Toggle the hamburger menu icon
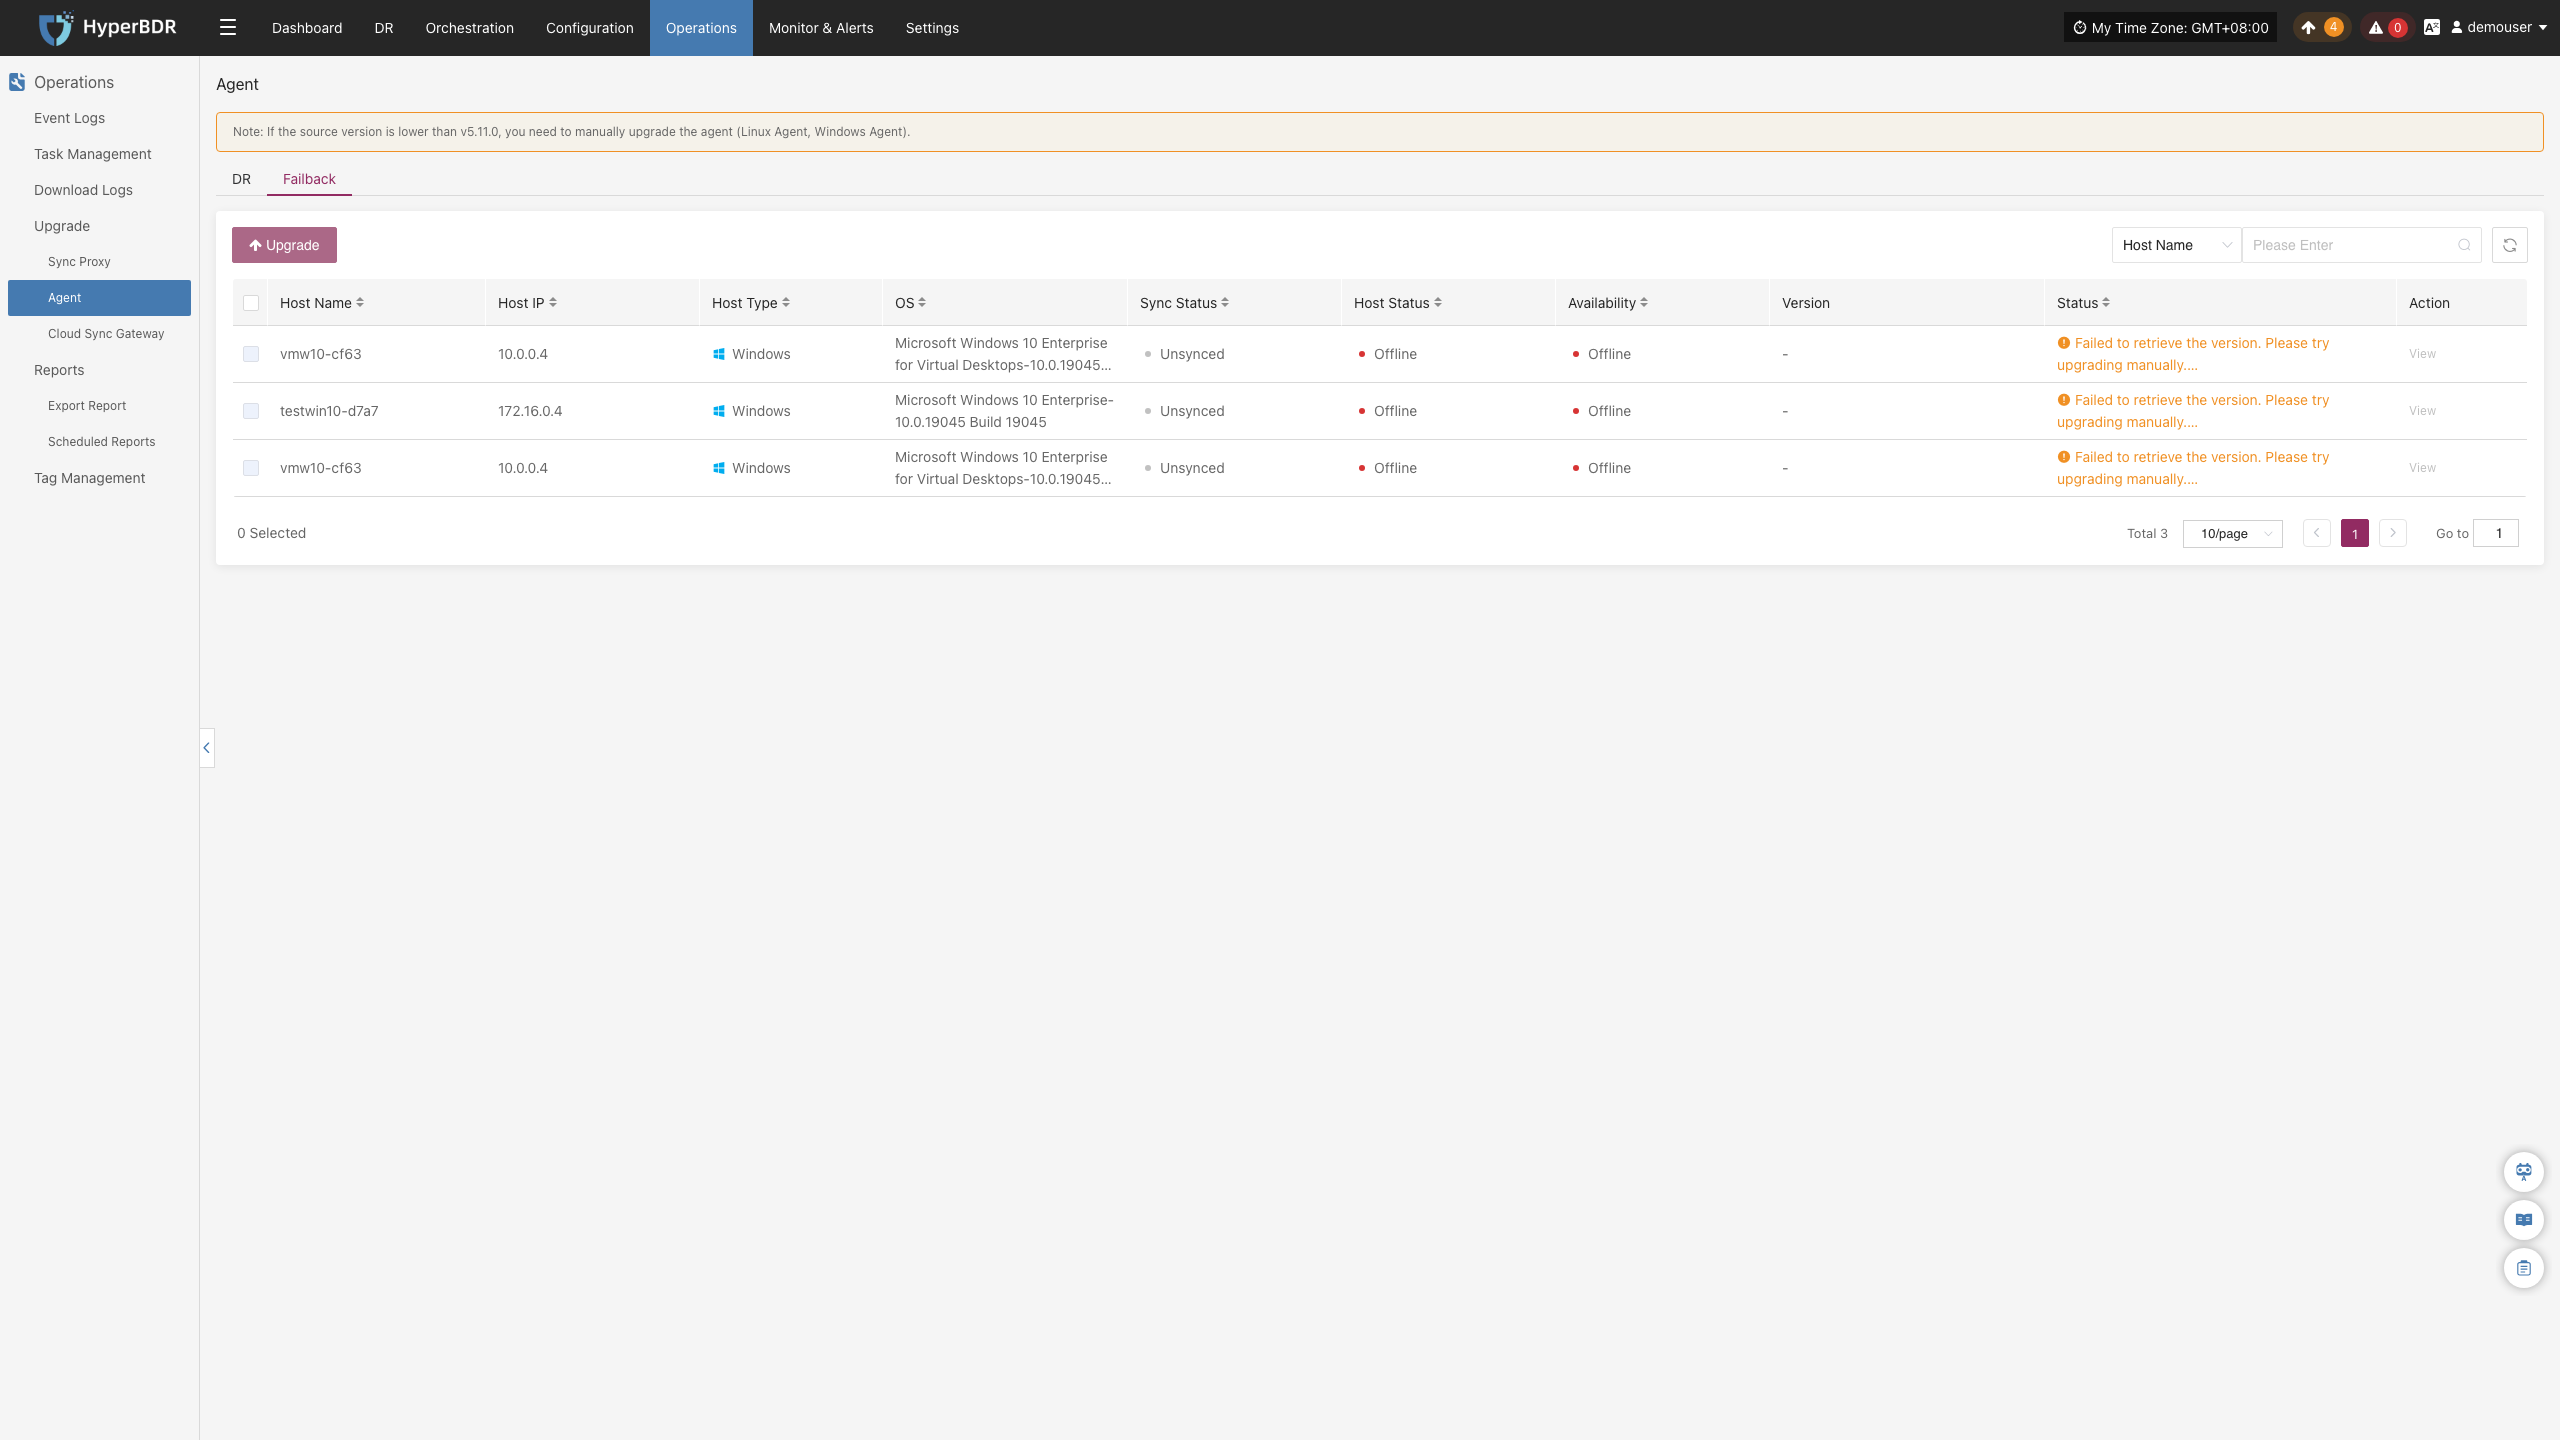 (x=228, y=28)
